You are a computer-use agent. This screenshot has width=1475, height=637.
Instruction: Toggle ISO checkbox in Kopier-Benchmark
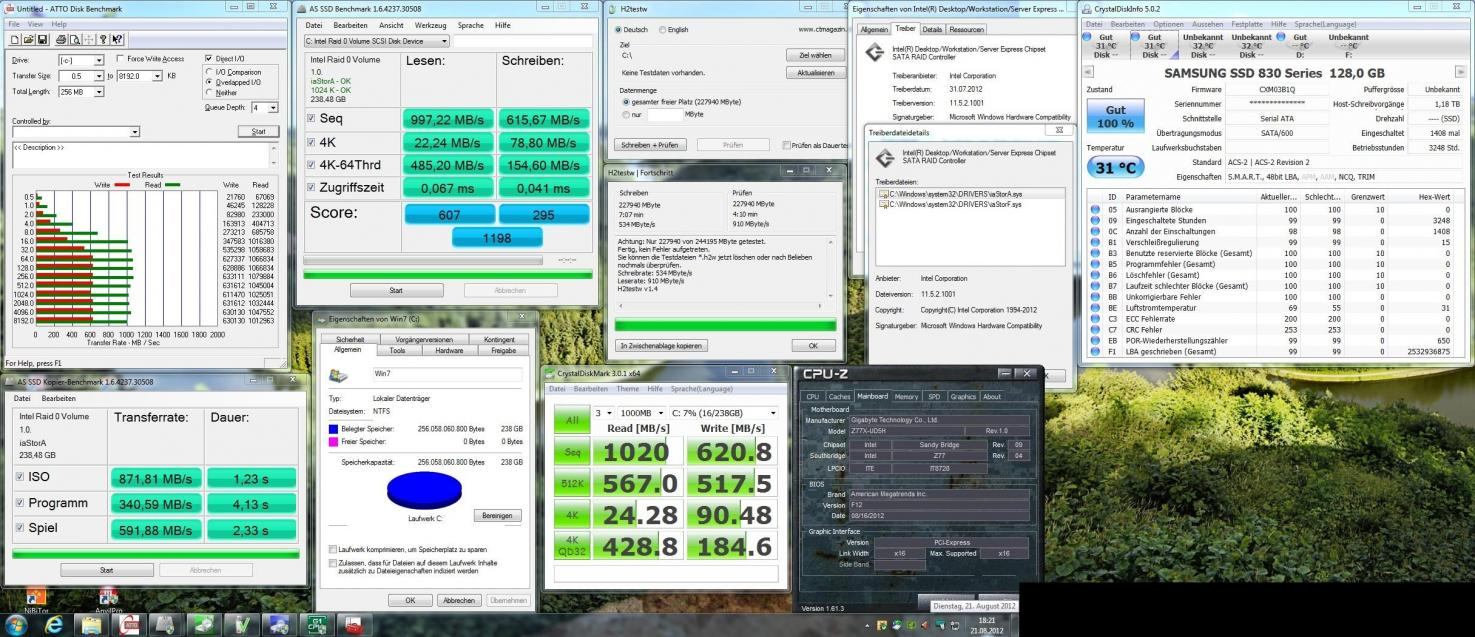[20, 477]
